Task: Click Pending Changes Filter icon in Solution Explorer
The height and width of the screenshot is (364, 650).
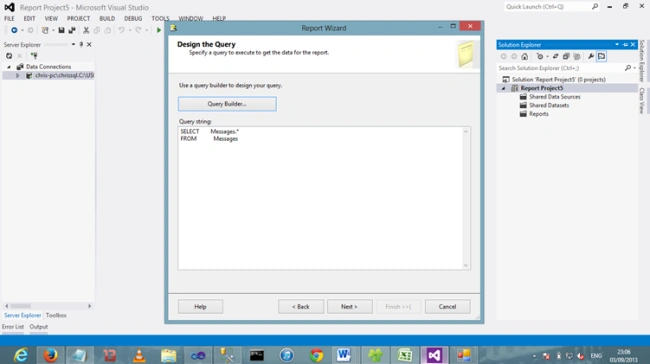Action: click(539, 56)
